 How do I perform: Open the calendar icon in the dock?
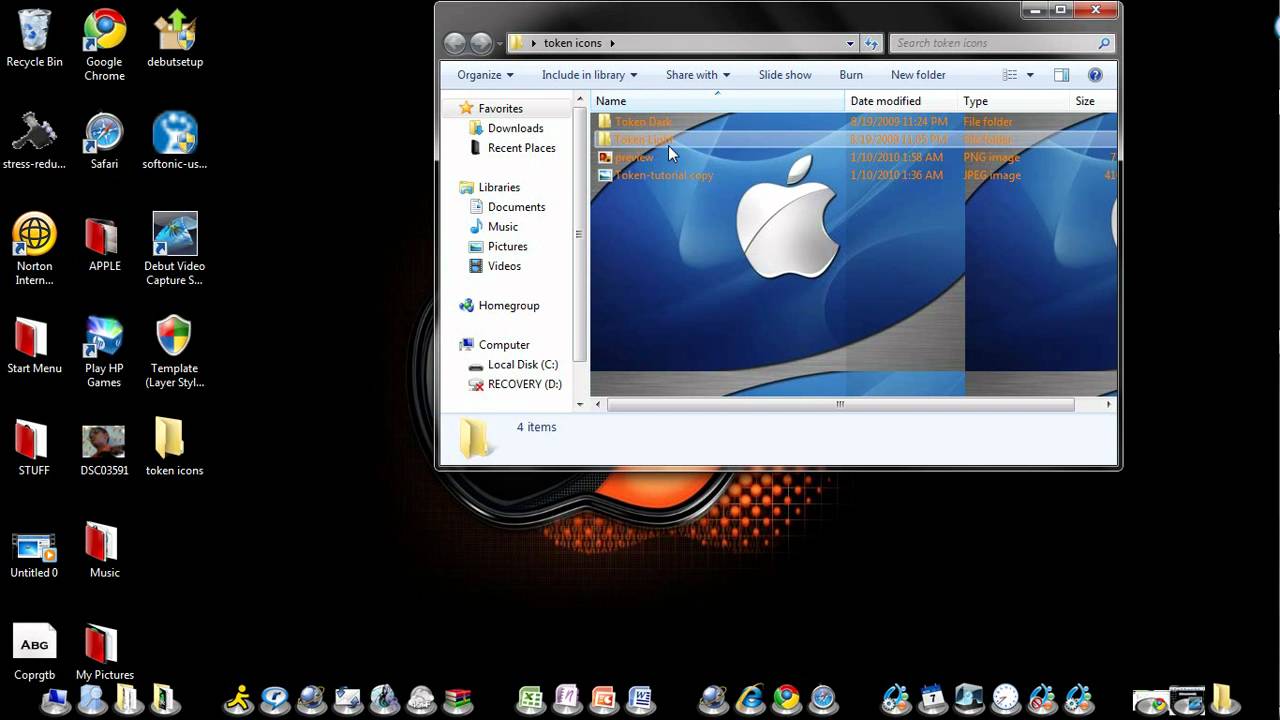coord(933,698)
